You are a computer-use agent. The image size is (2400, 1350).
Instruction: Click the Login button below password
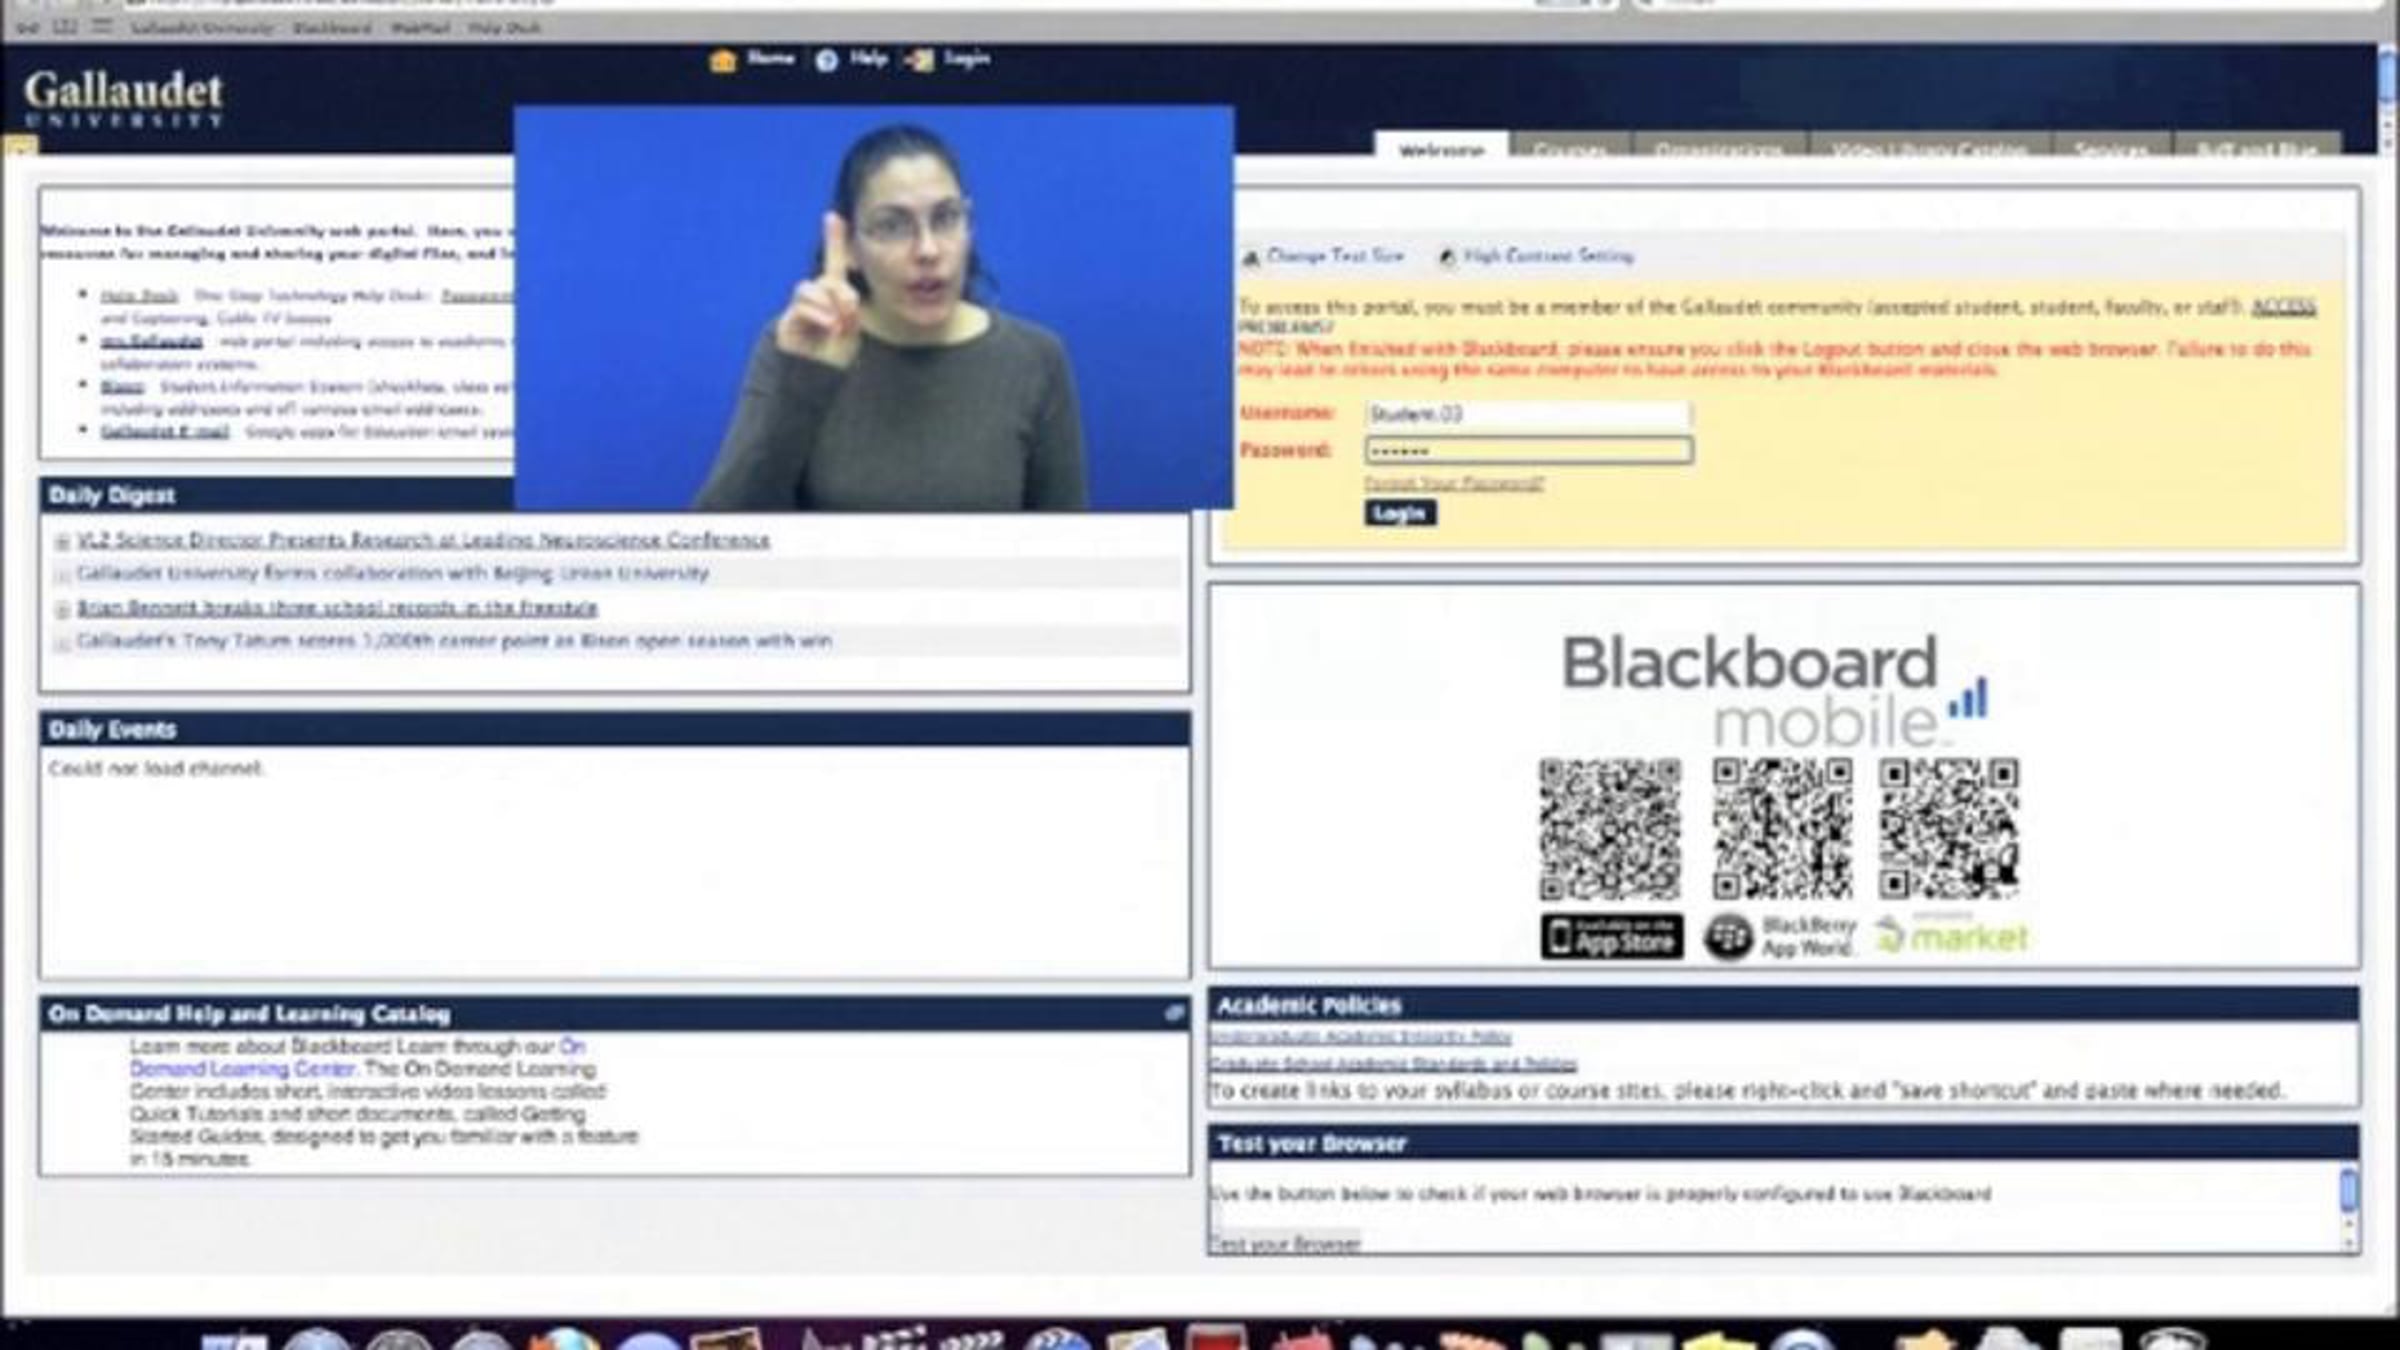[x=1400, y=513]
